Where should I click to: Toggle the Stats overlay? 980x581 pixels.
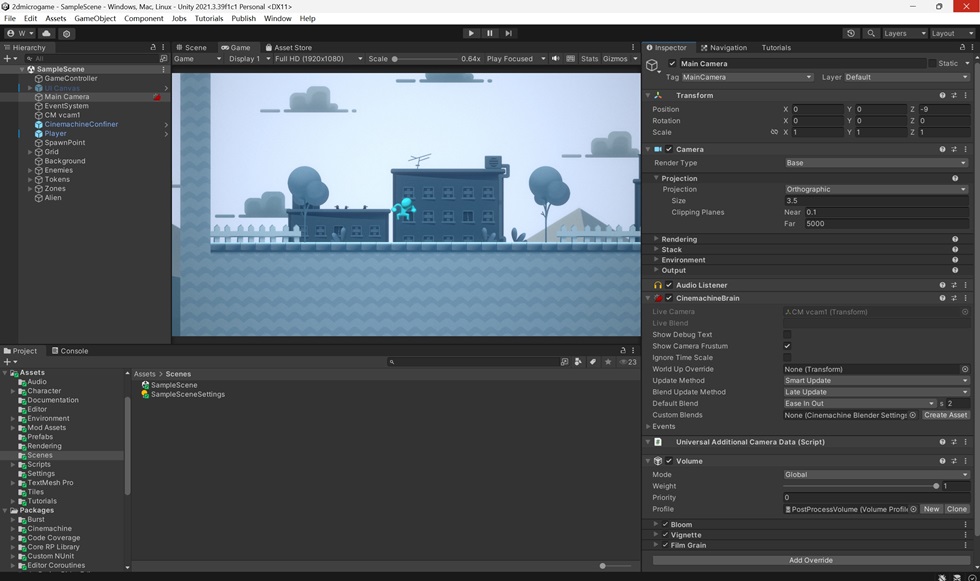pos(589,58)
